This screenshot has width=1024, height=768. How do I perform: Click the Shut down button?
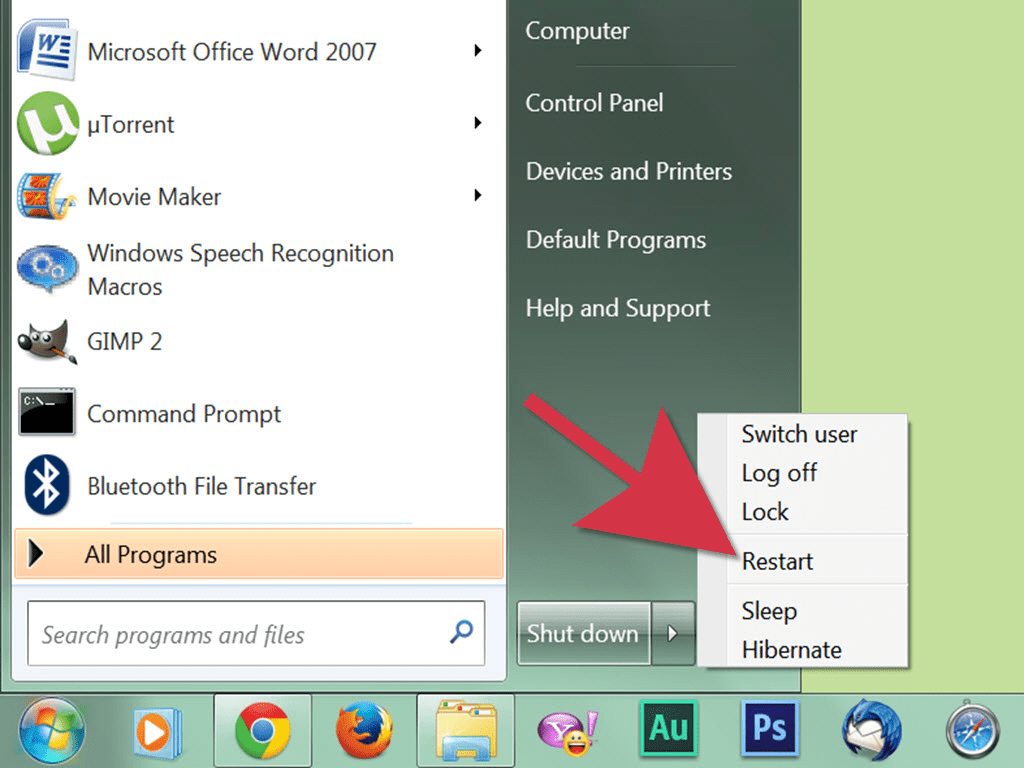(x=583, y=633)
